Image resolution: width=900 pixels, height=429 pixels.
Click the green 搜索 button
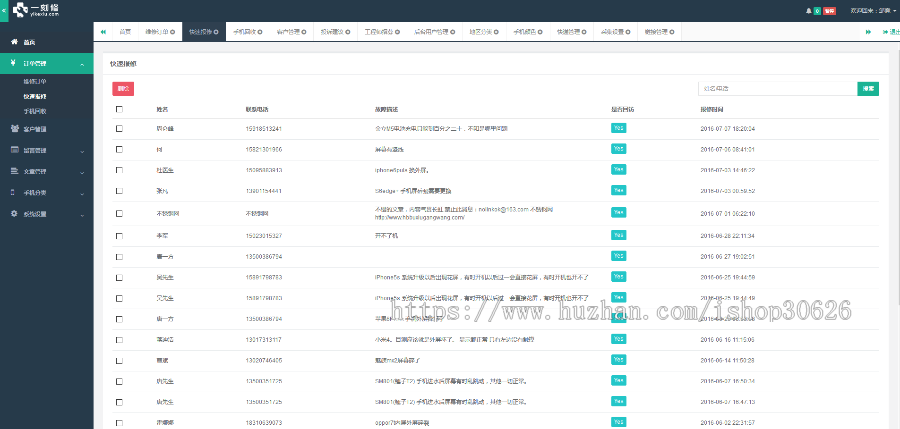(868, 88)
